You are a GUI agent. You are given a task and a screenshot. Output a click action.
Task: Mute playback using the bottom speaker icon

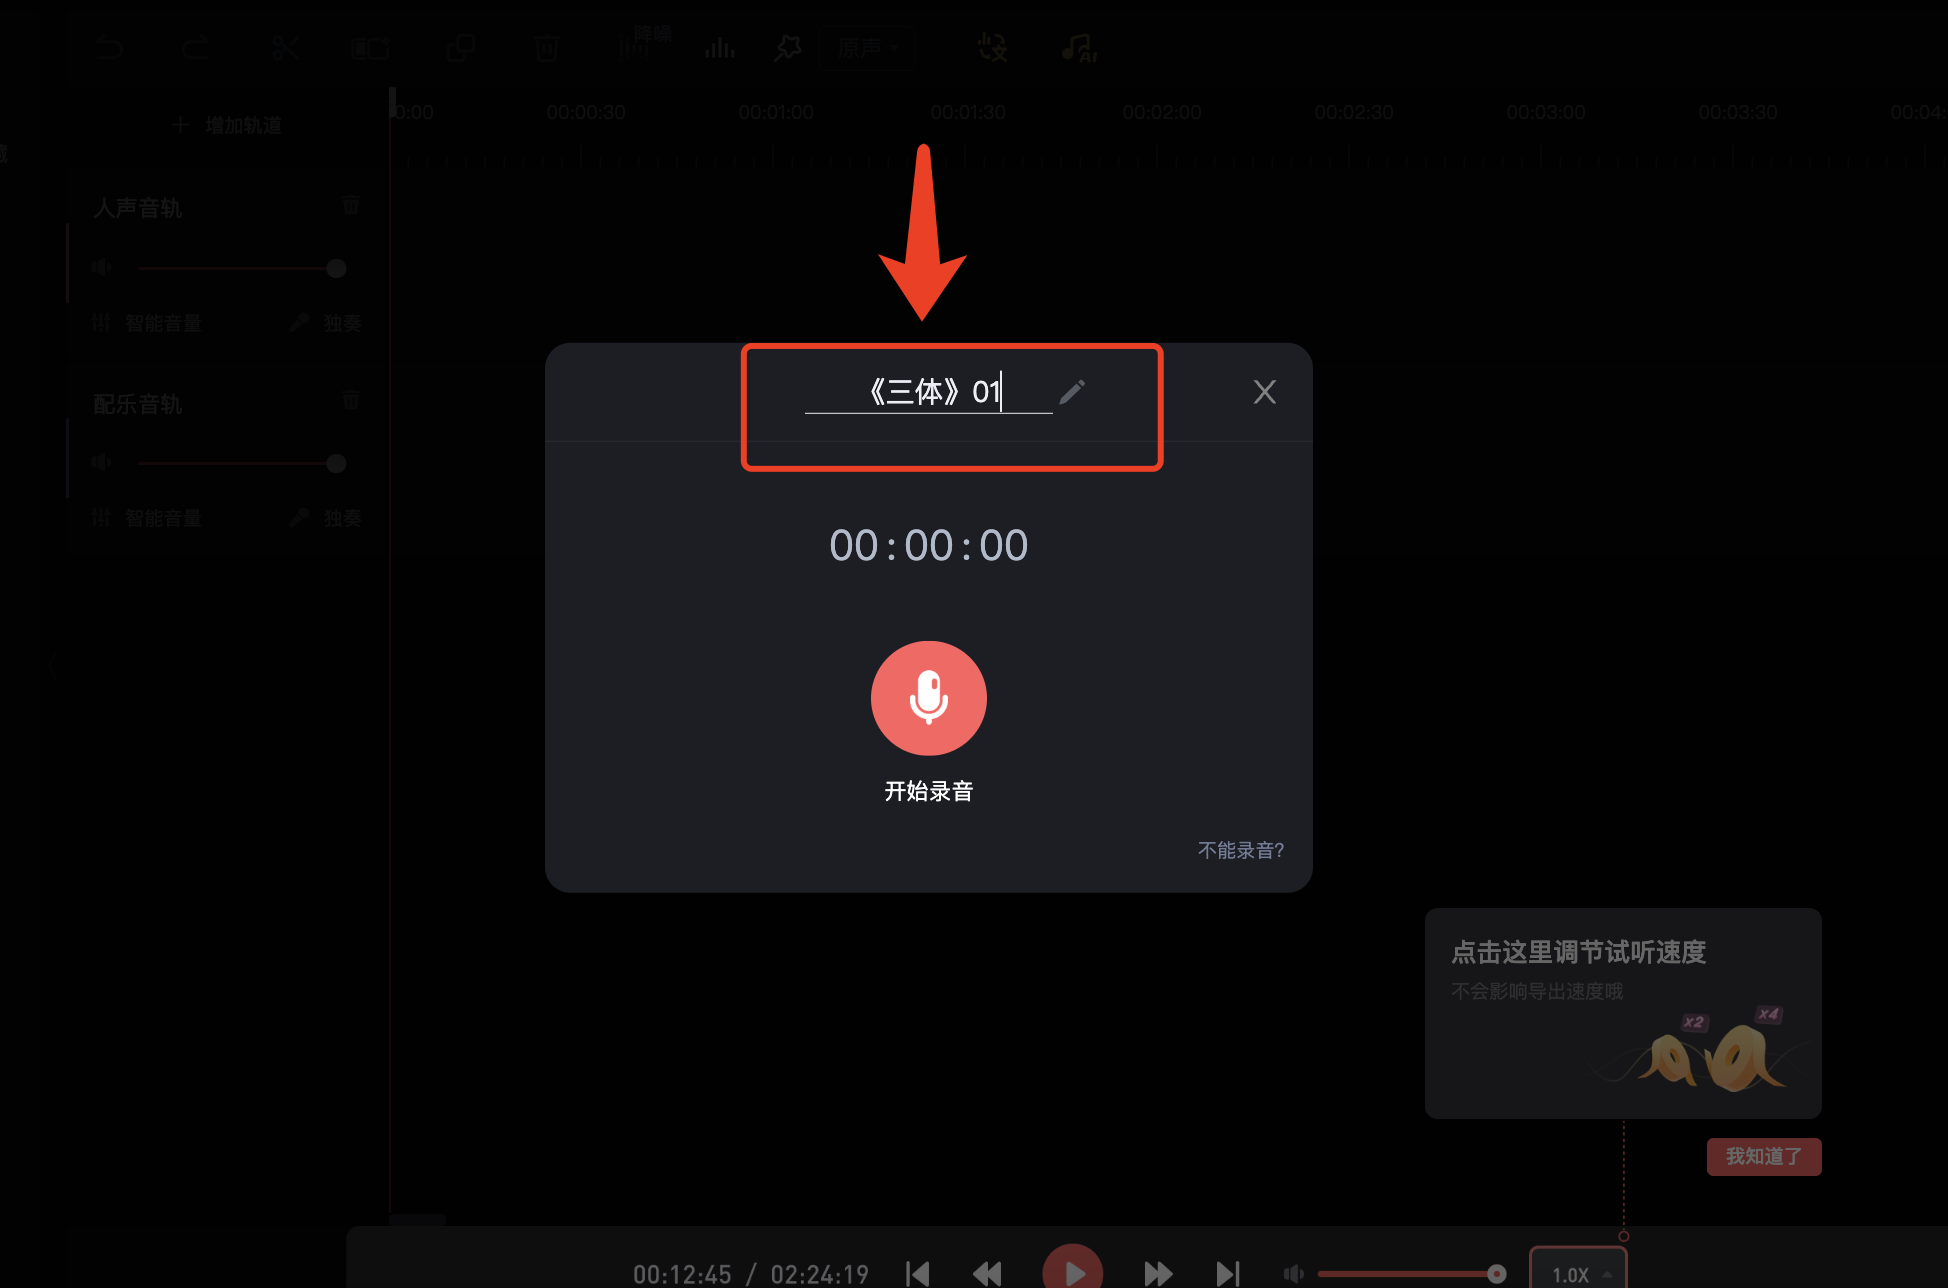pos(1294,1273)
